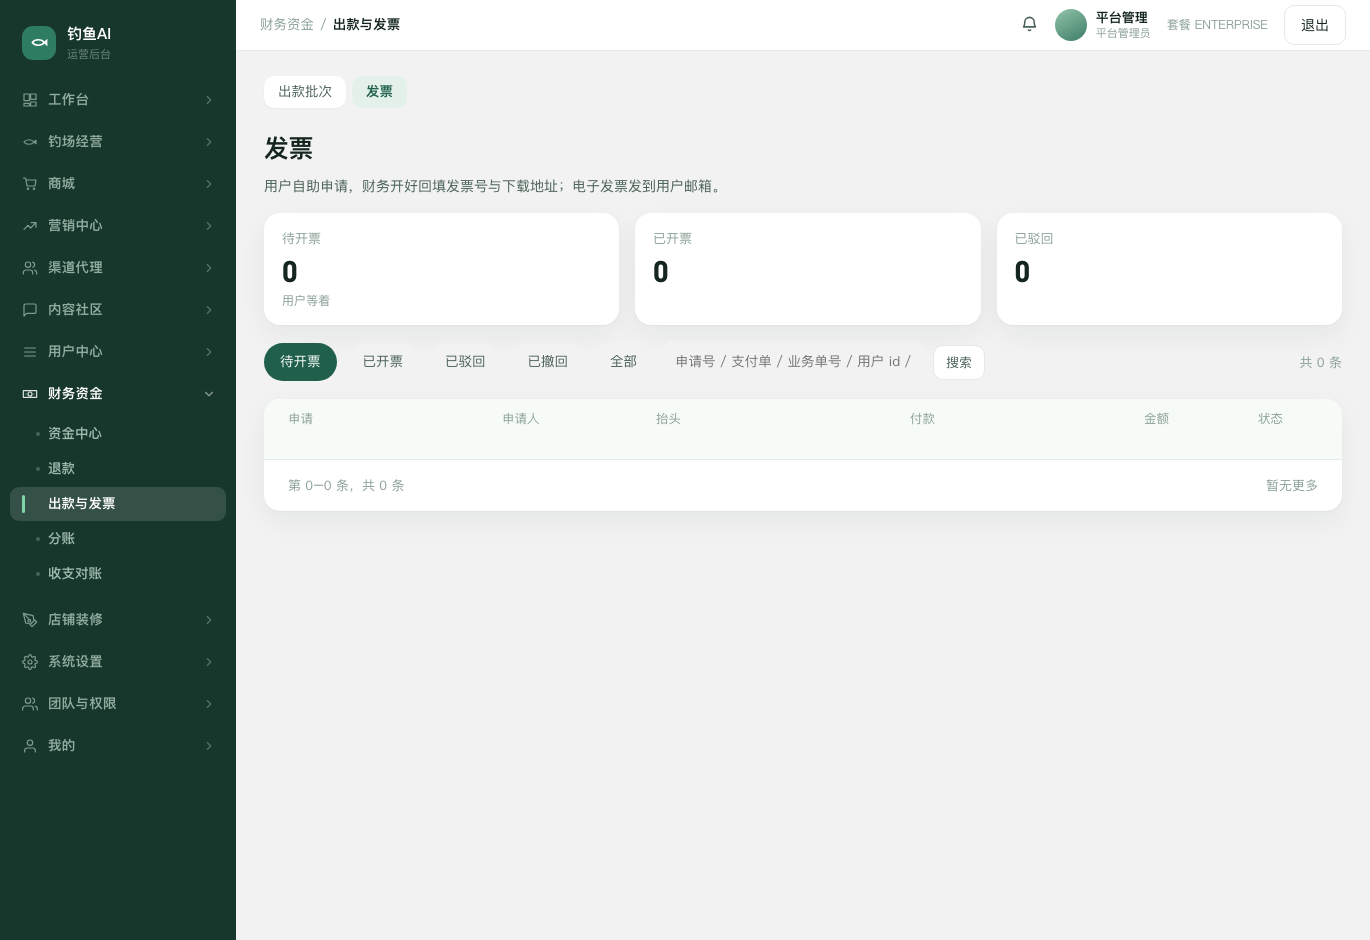Expand the 钓场经营 menu chevron
1370x940 pixels.
(209, 142)
